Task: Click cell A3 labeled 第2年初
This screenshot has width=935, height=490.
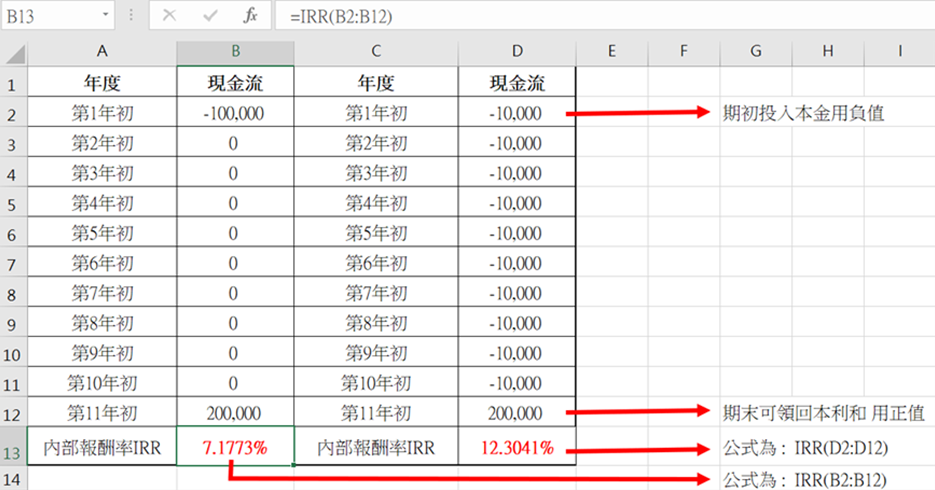Action: click(x=102, y=142)
